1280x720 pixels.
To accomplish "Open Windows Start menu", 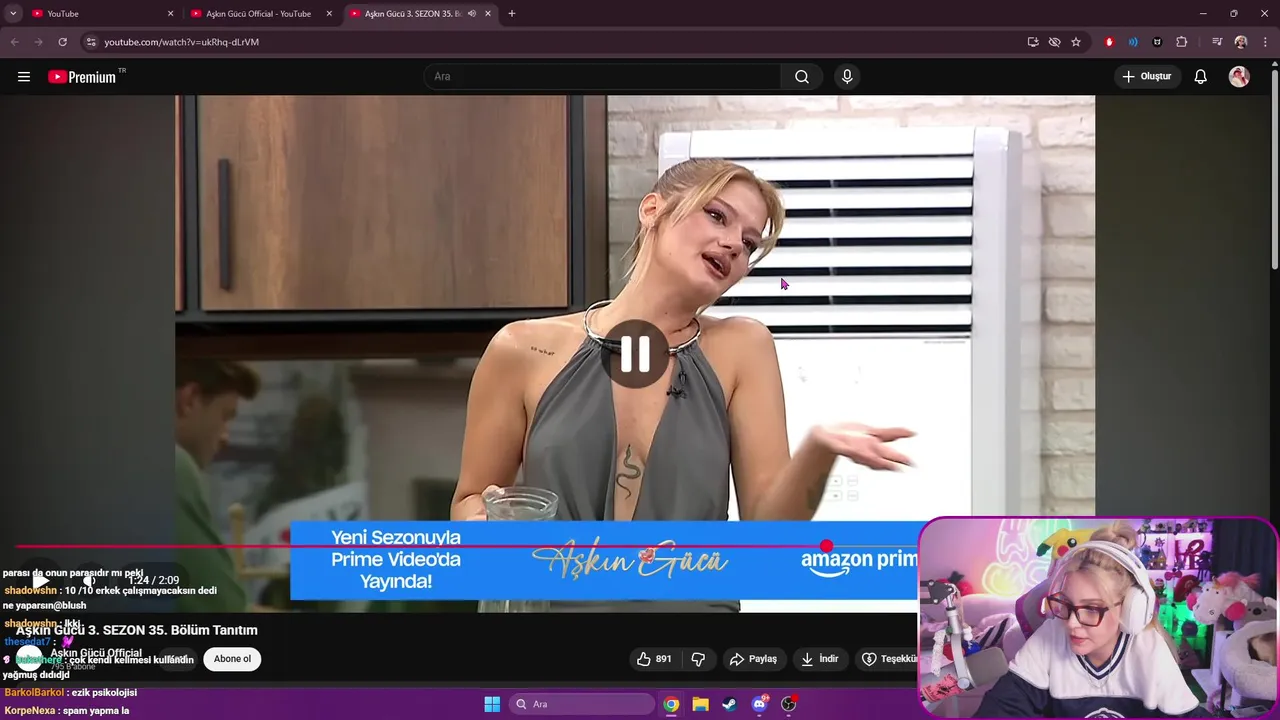I will pyautogui.click(x=492, y=704).
